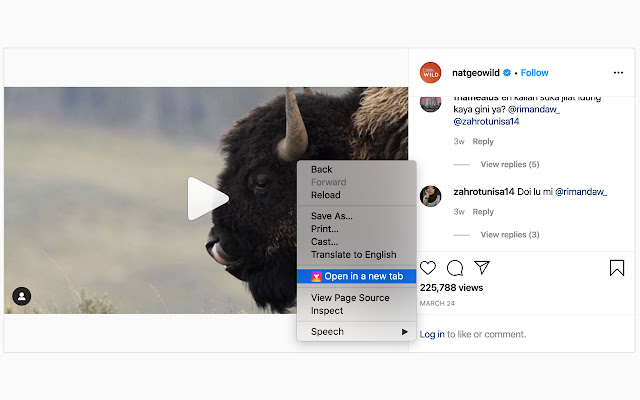Viewport: 640px width, 400px height.
Task: Open zahrotunisa14's avatar picture
Action: (x=430, y=196)
